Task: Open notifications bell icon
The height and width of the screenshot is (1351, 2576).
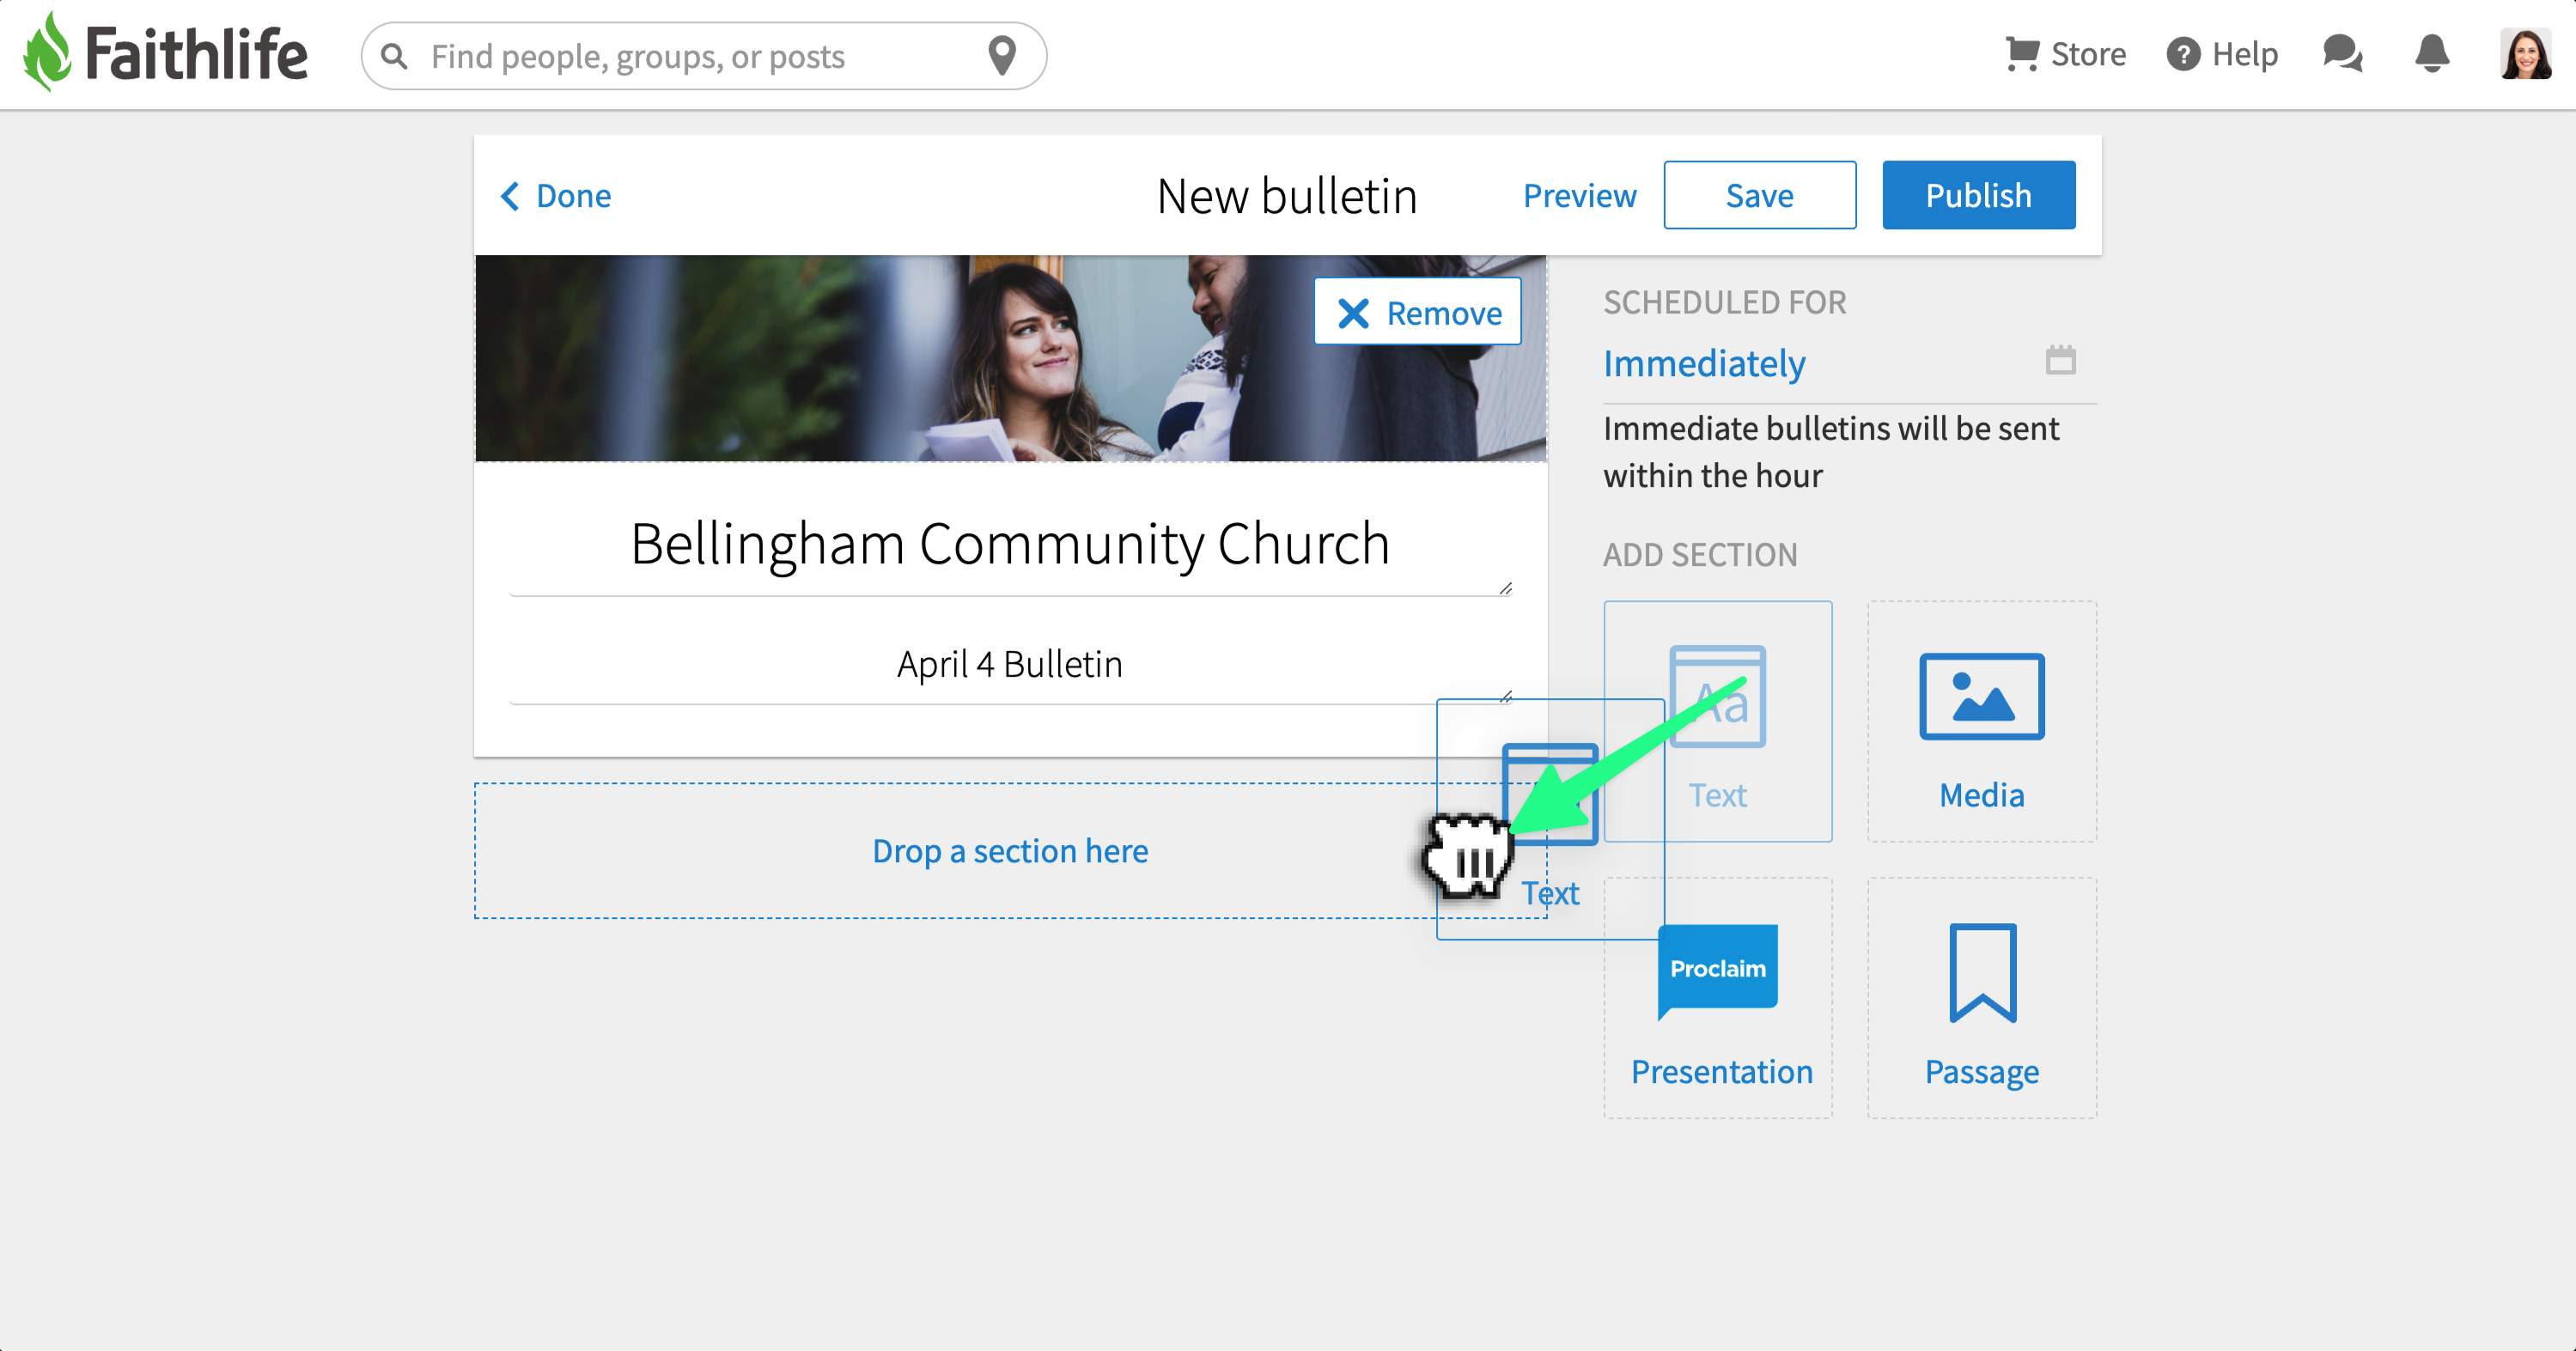Action: click(x=2431, y=54)
